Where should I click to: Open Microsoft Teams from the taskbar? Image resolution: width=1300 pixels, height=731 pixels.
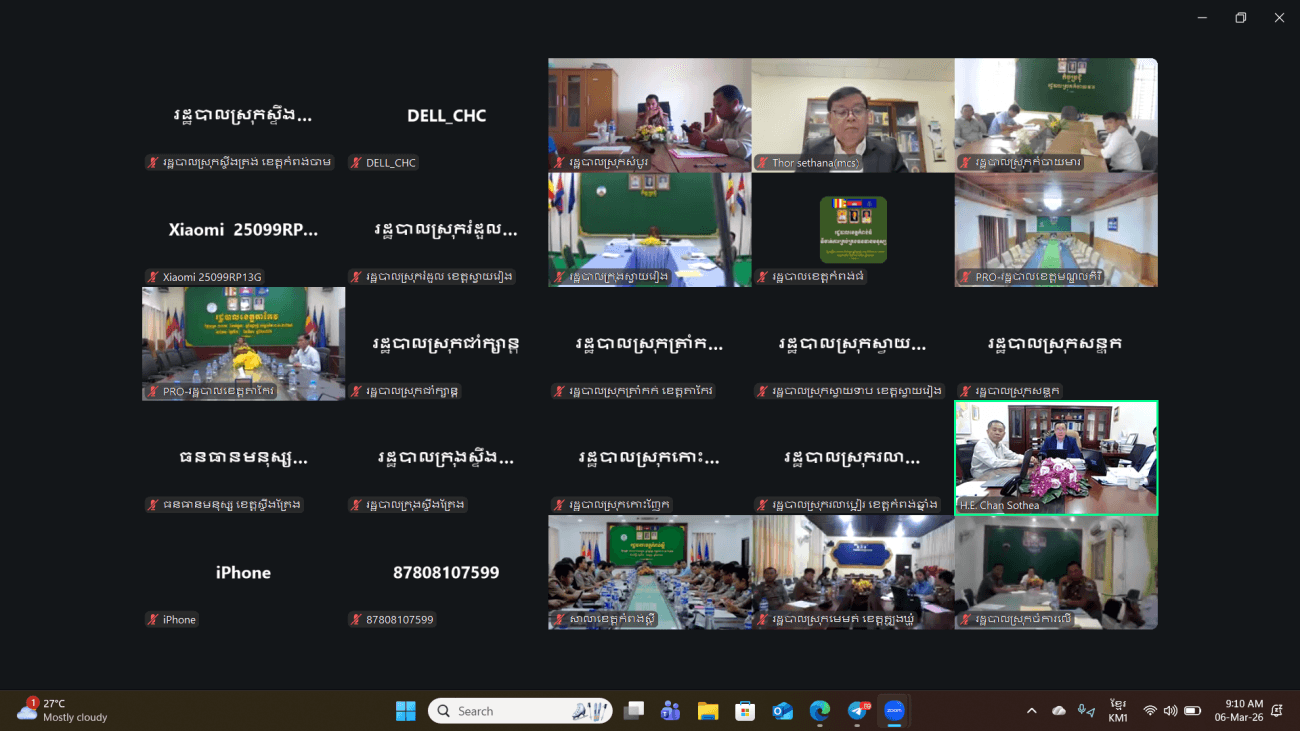coord(670,711)
